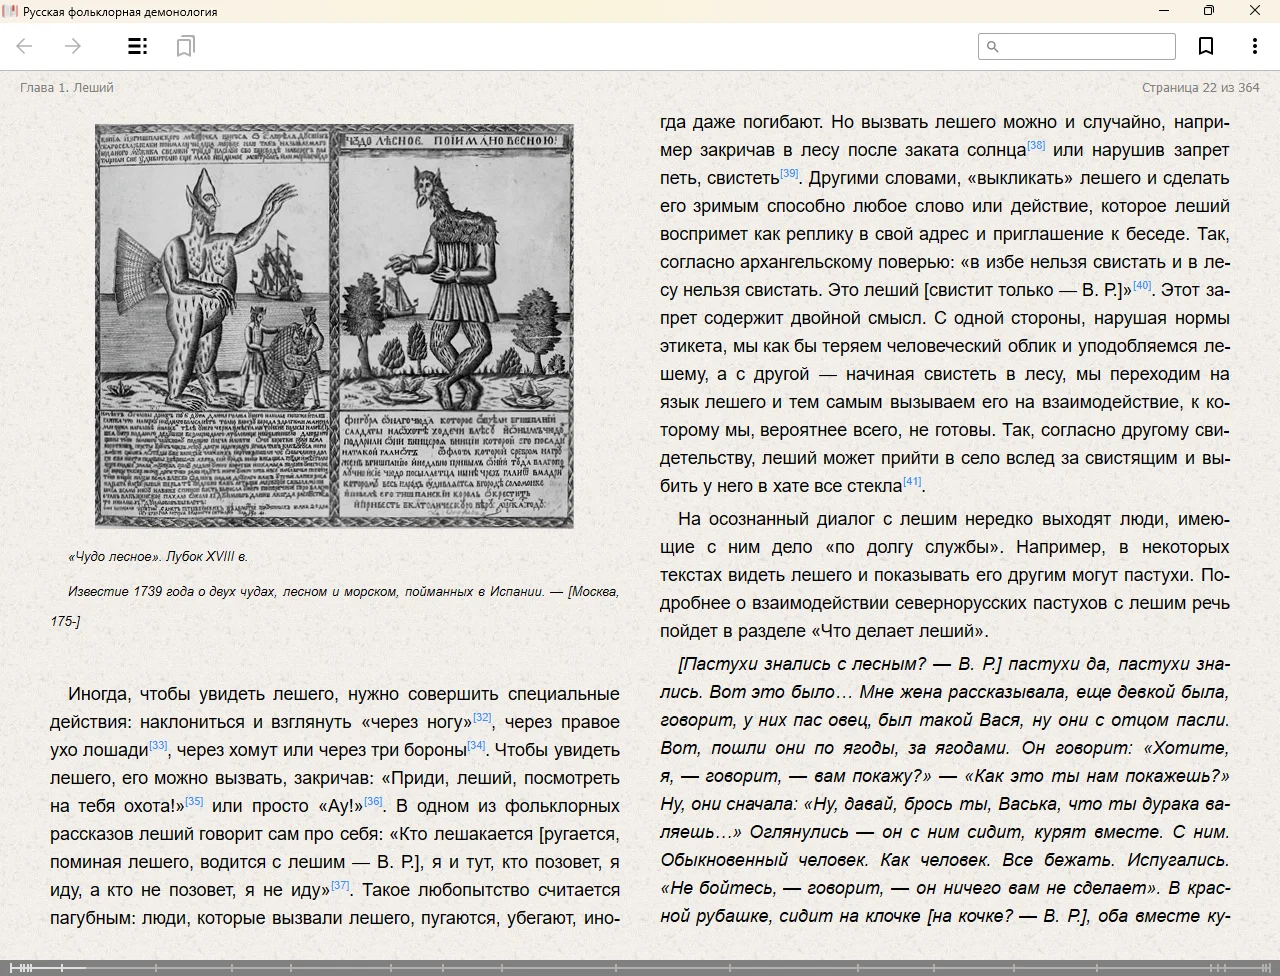
Task: Click the magnifier search icon
Action: pos(993,46)
